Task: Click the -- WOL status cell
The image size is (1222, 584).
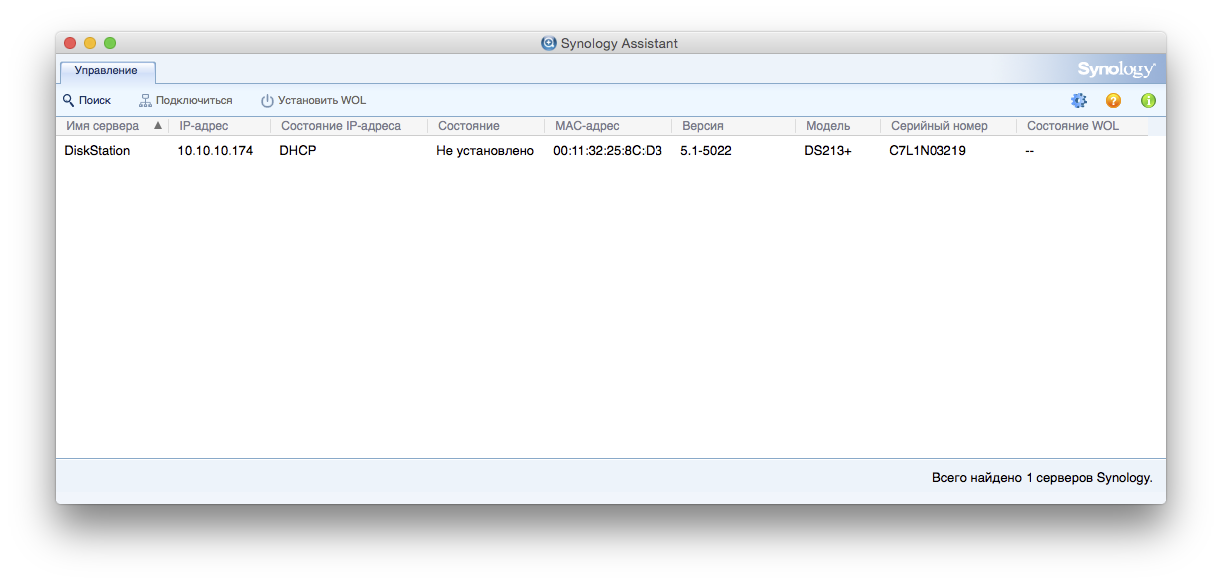Action: (1030, 151)
